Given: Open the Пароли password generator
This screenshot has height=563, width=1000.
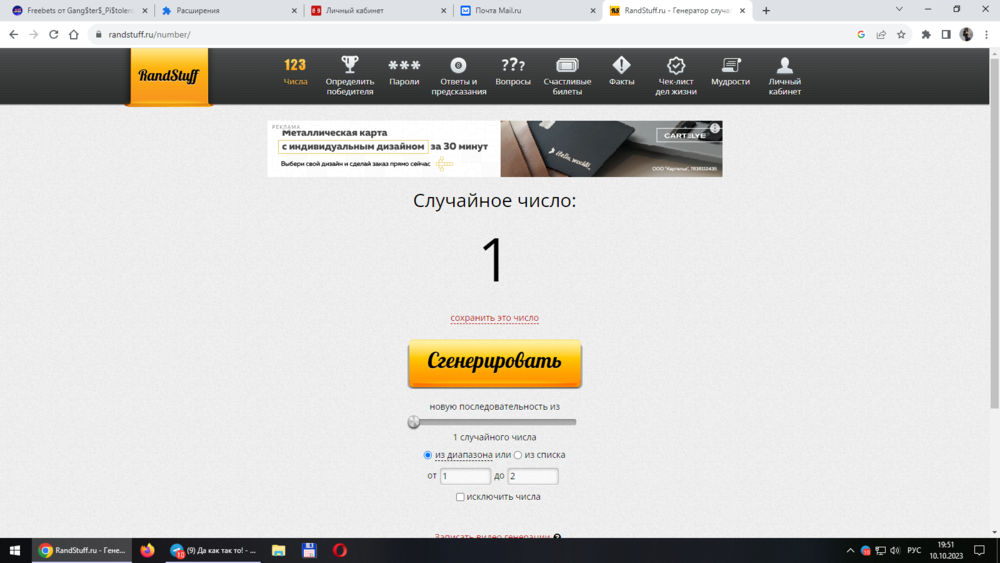Looking at the screenshot, I should point(404,71).
